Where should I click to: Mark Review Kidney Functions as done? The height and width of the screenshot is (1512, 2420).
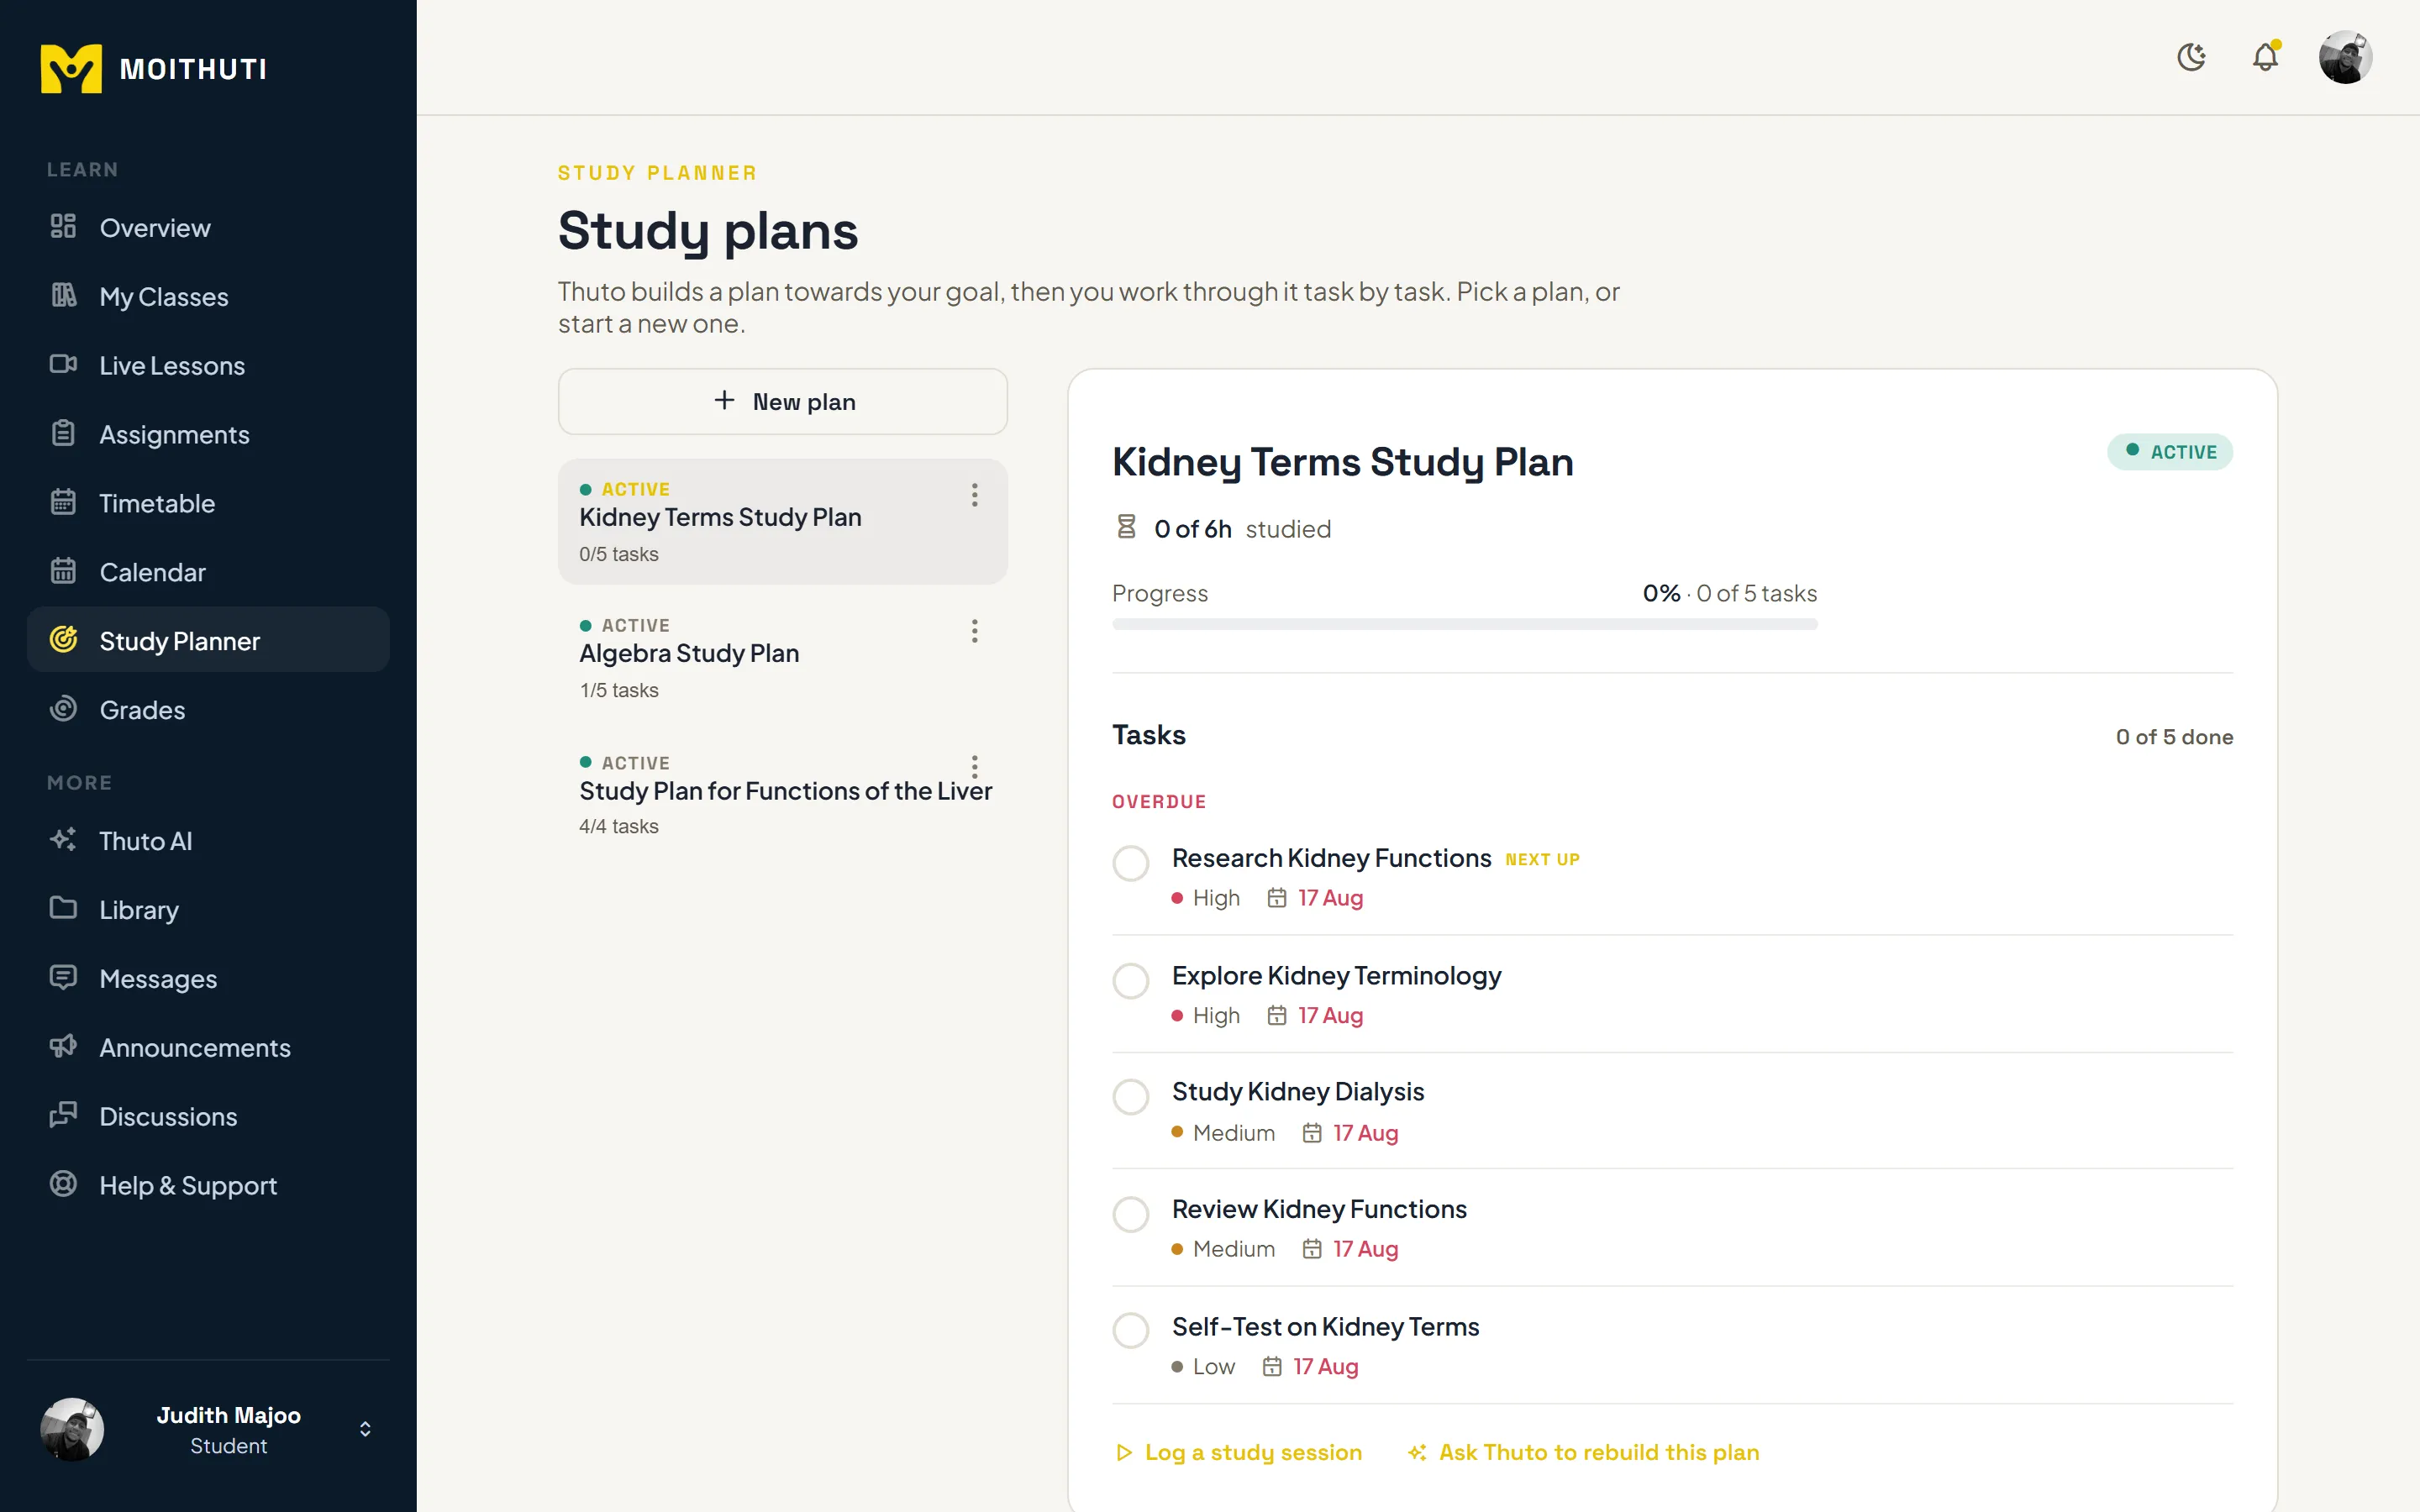click(1131, 1214)
